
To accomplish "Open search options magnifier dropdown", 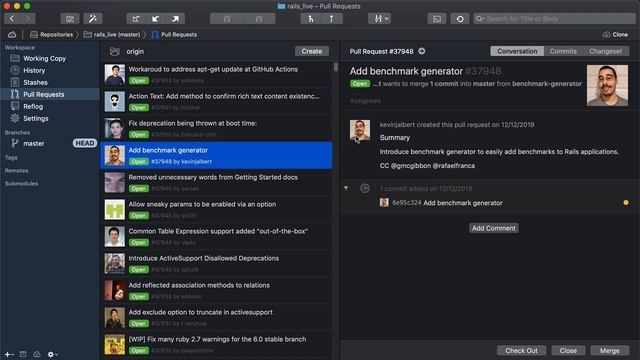I will [x=480, y=19].
